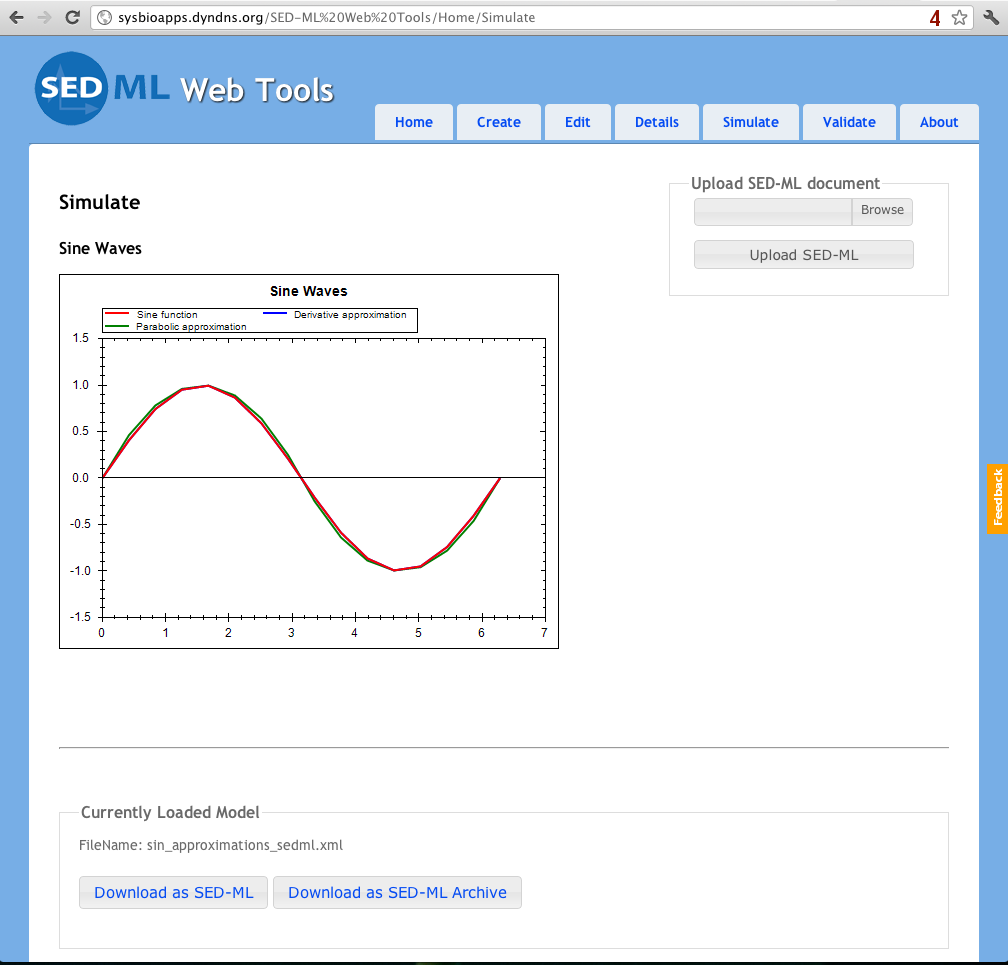Viewport: 1008px width, 965px height.
Task: Open the Home tab
Action: pos(414,122)
